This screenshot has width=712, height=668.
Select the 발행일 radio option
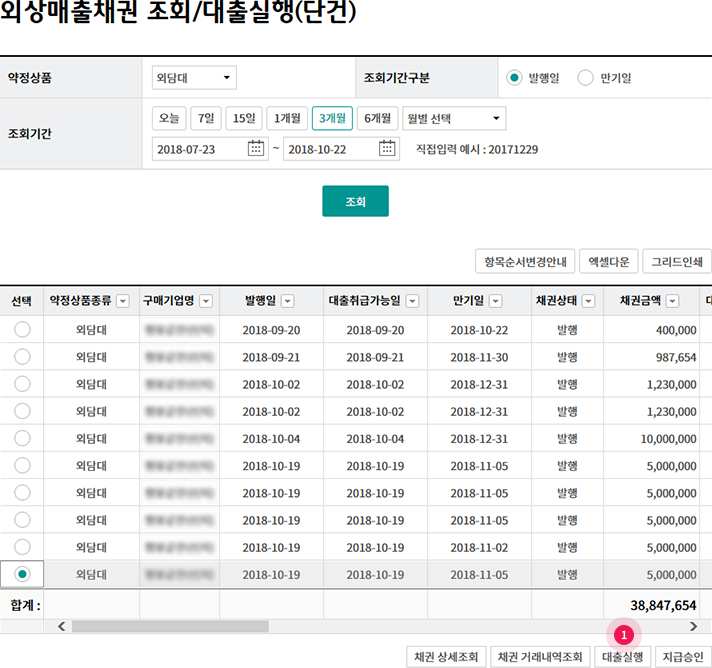[515, 78]
